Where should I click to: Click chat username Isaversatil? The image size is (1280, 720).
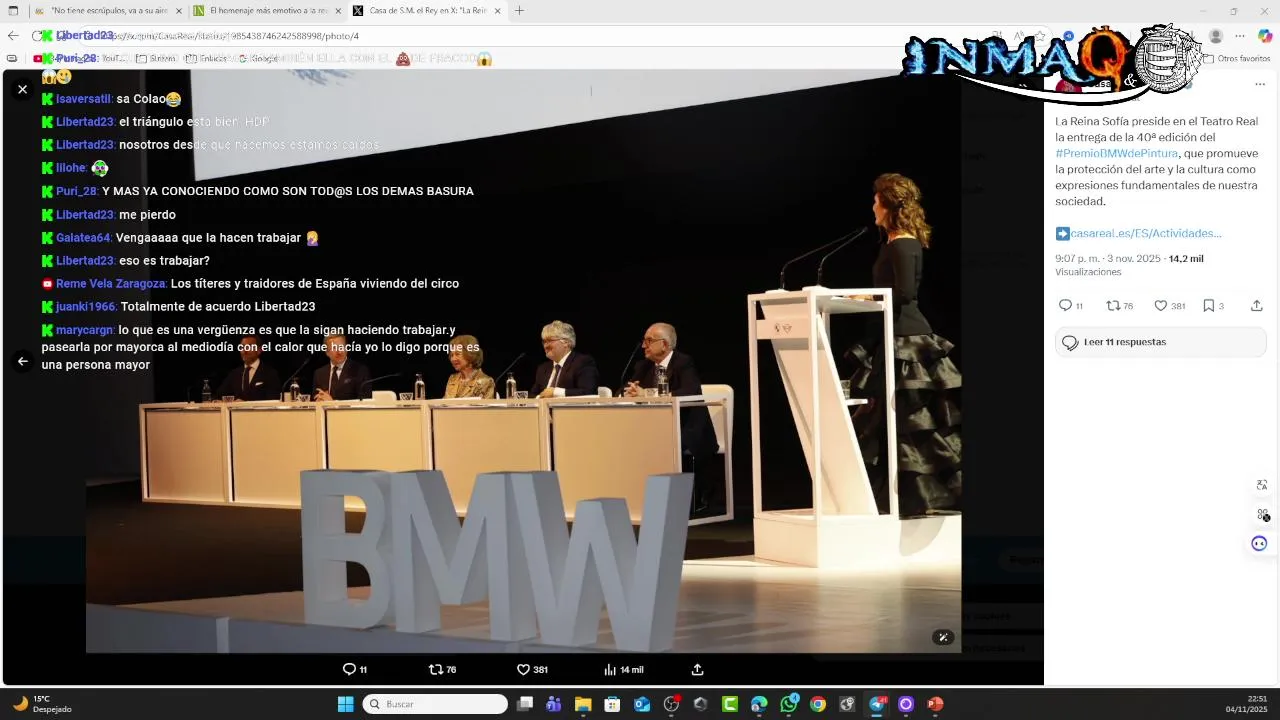click(x=84, y=99)
